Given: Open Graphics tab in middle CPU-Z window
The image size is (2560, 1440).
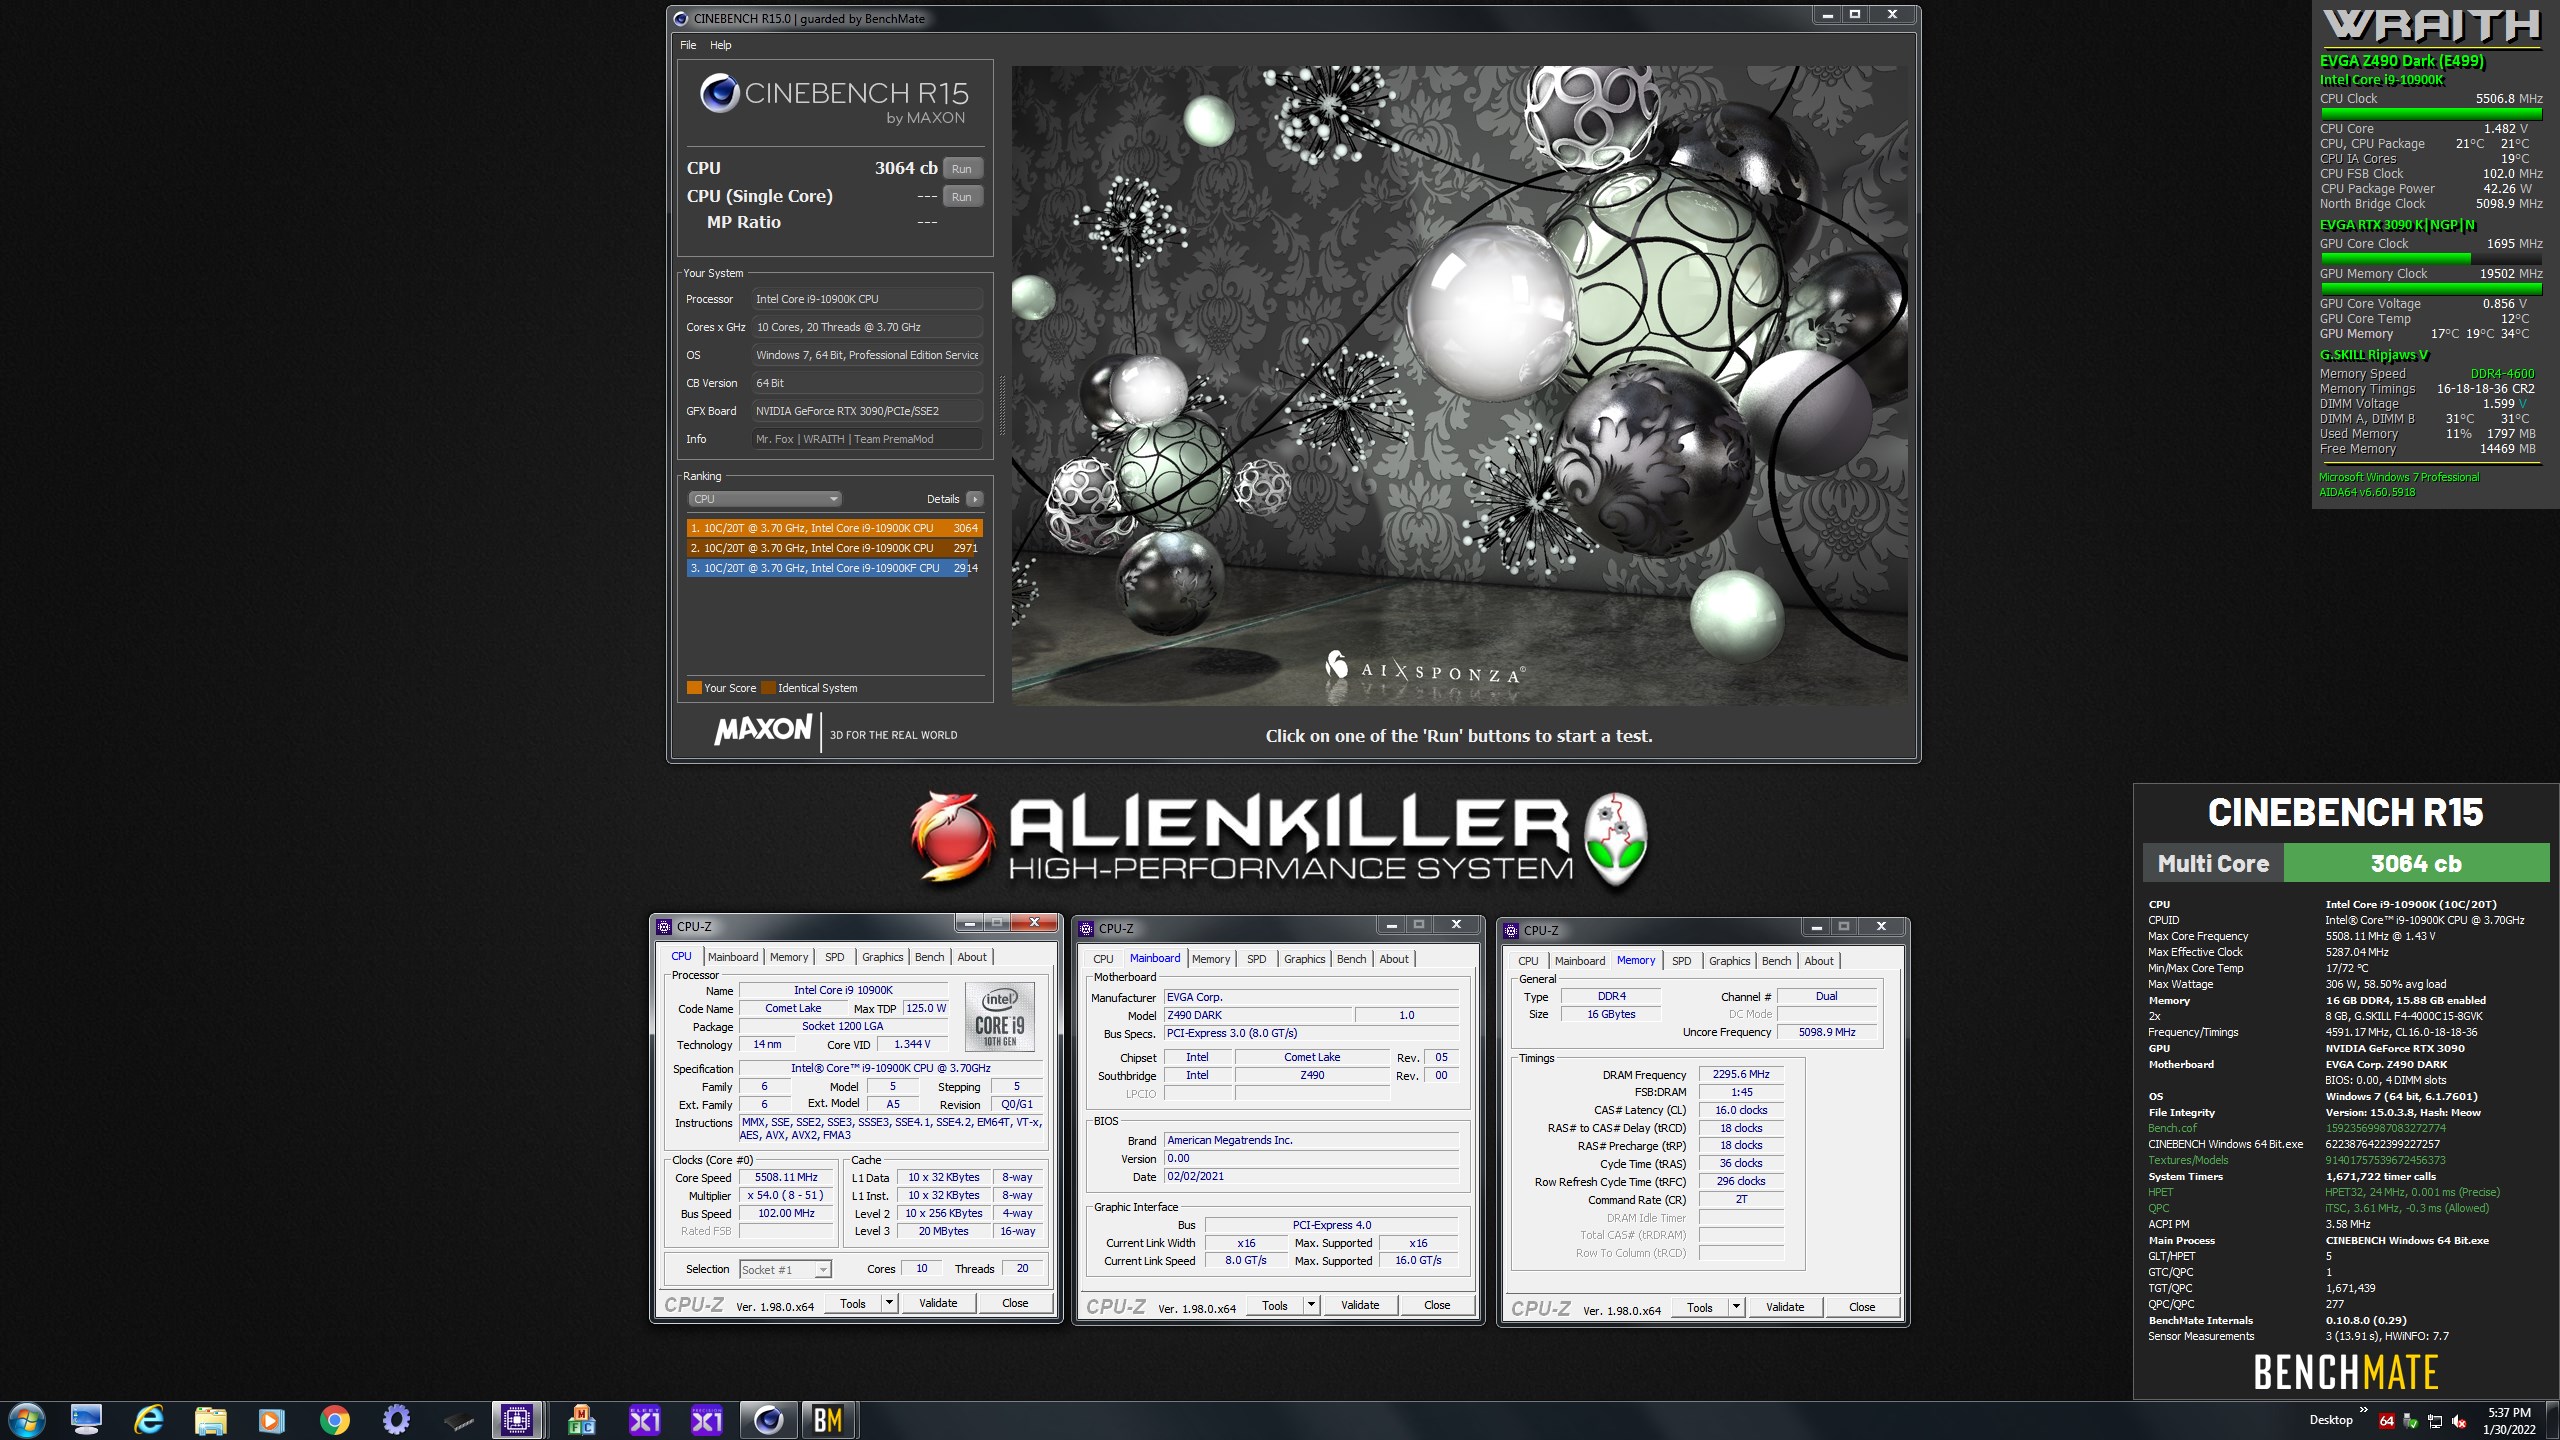Looking at the screenshot, I should coord(1304,959).
